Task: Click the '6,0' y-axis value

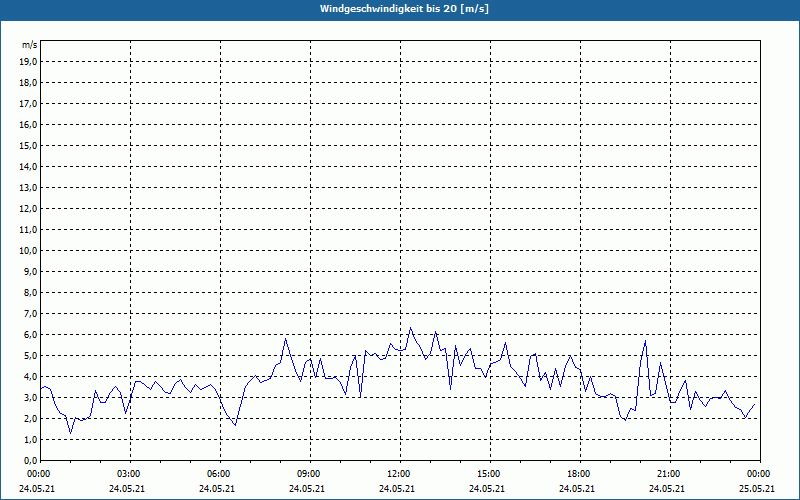Action: (x=31, y=335)
